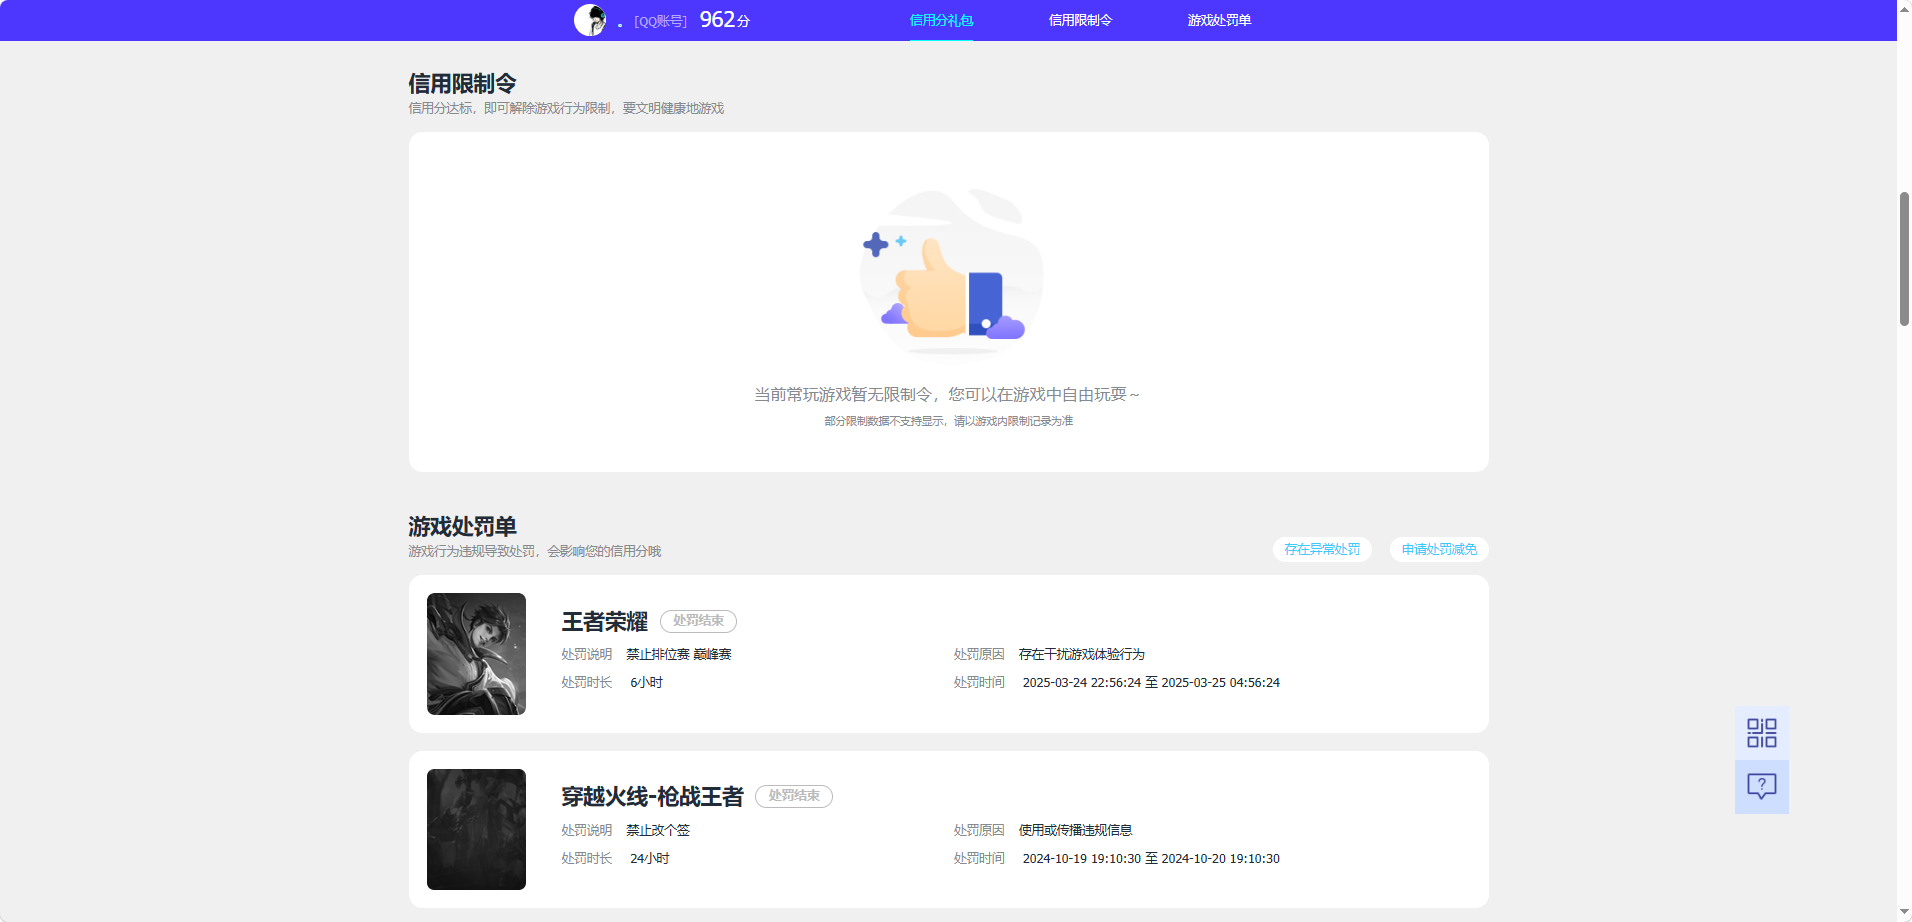Screen dimensions: 1912x922
Task: Open the QR code icon on the right
Action: [x=1762, y=732]
